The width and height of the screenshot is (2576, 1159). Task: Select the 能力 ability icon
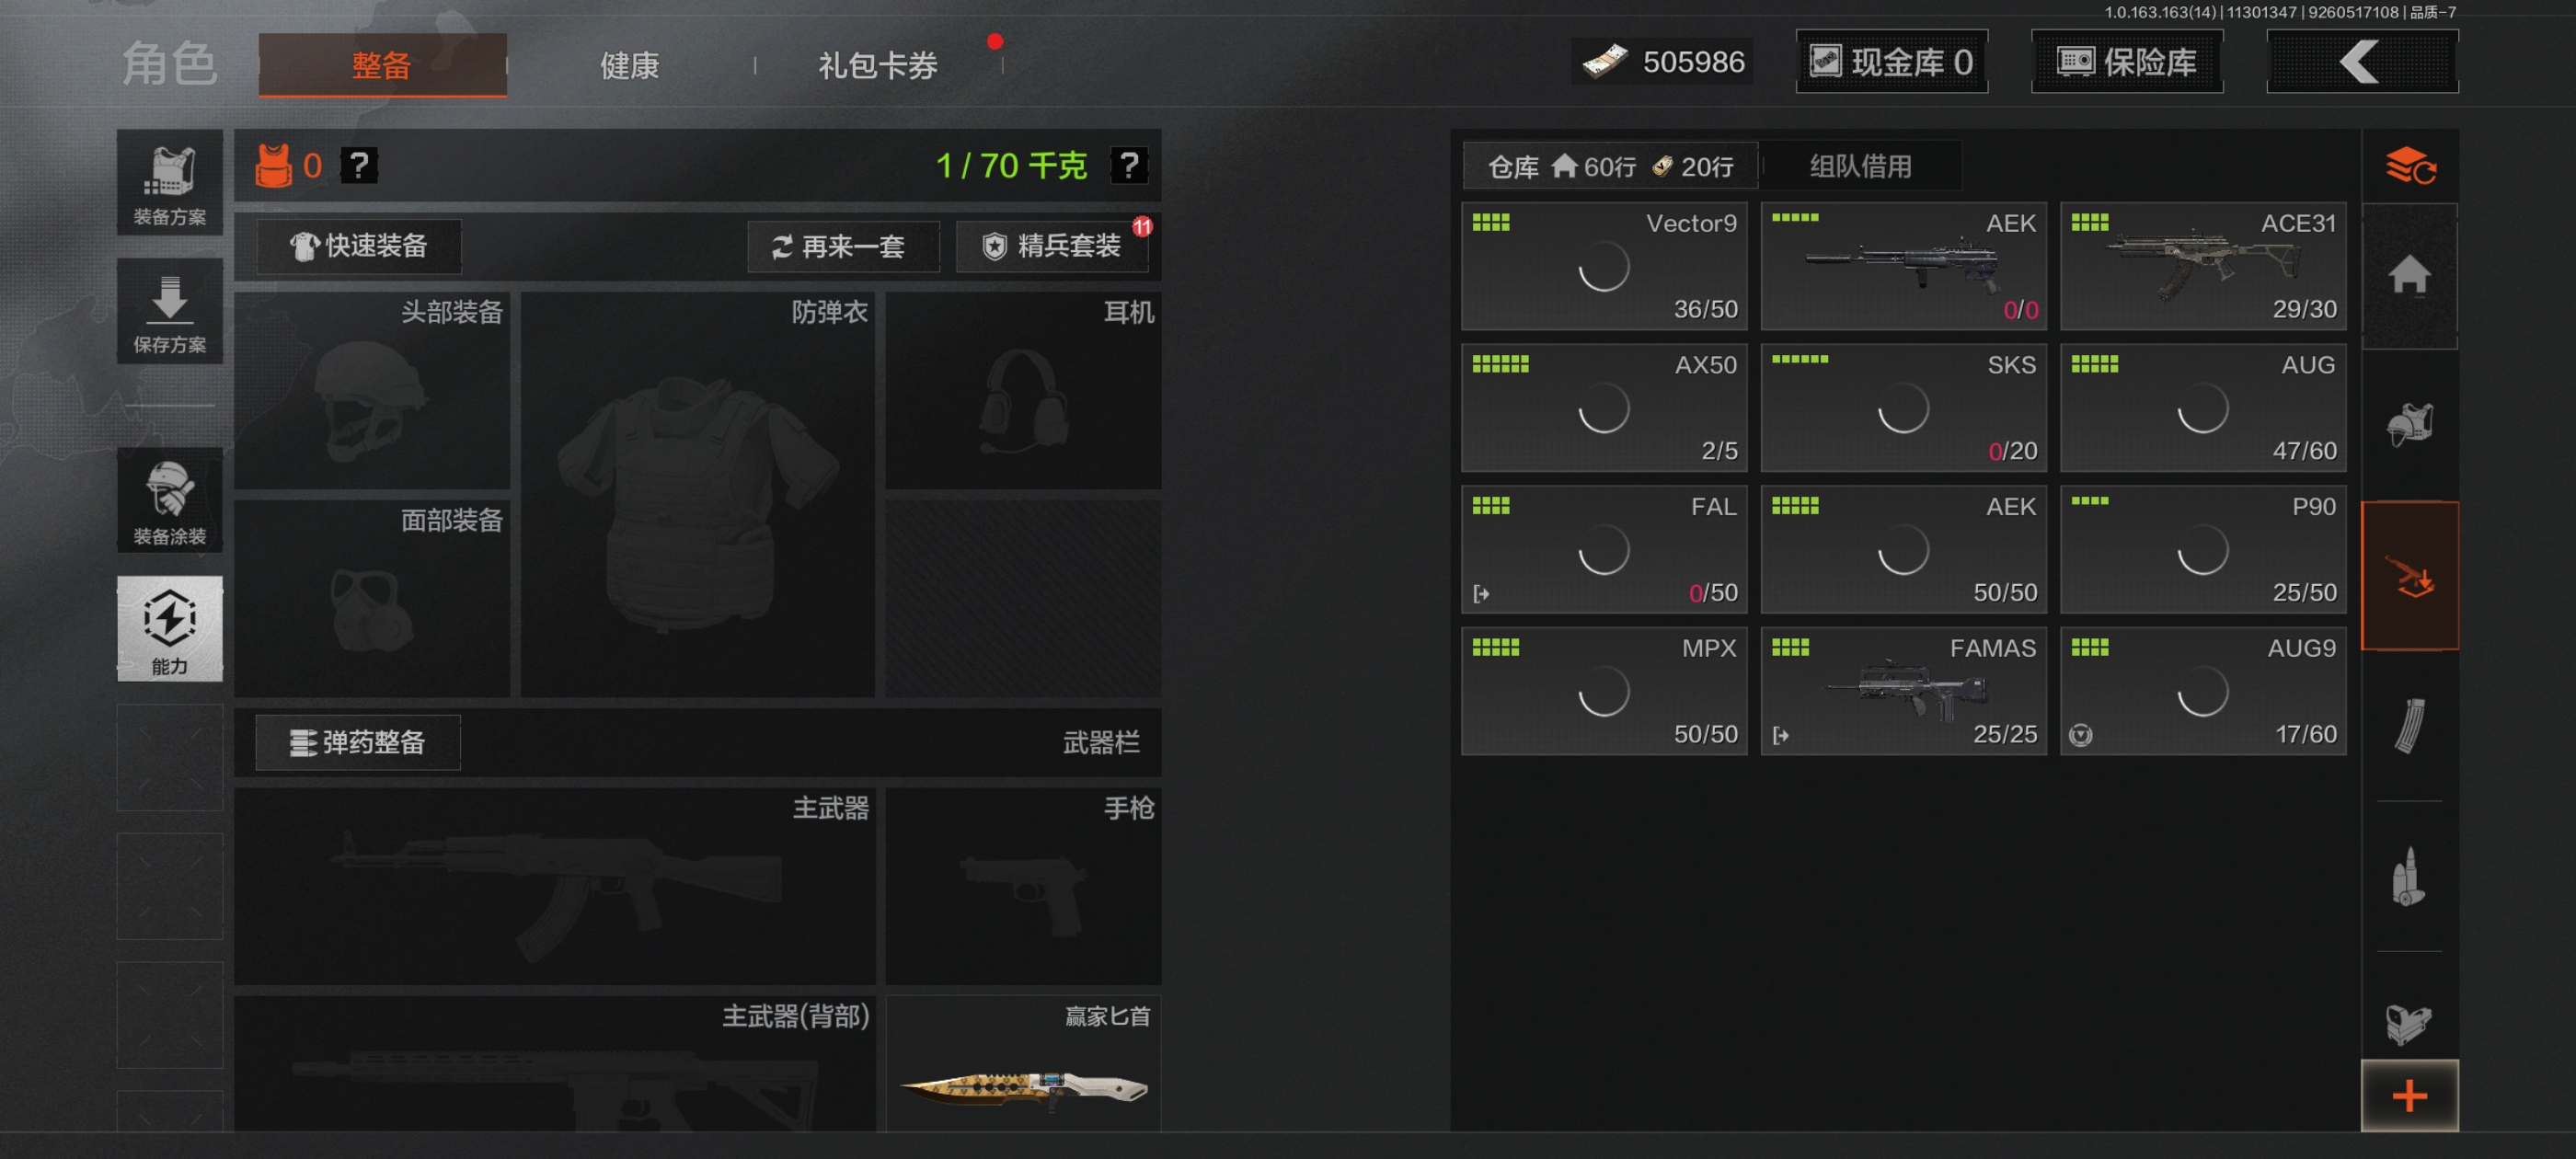pyautogui.click(x=169, y=629)
